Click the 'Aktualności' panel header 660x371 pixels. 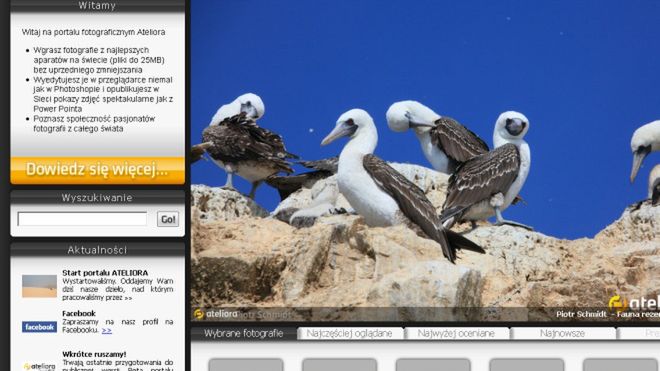97,250
